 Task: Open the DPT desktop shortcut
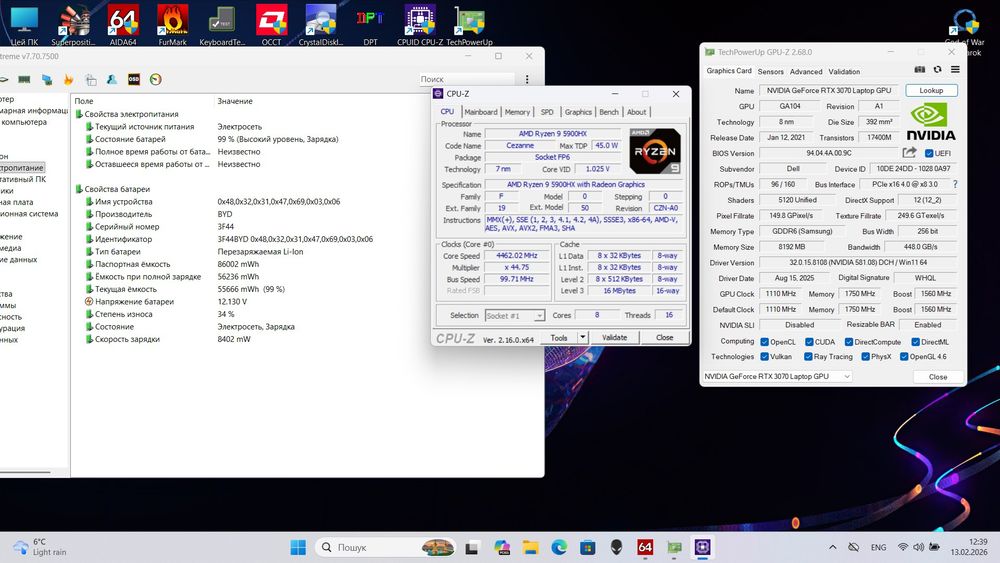click(x=370, y=26)
